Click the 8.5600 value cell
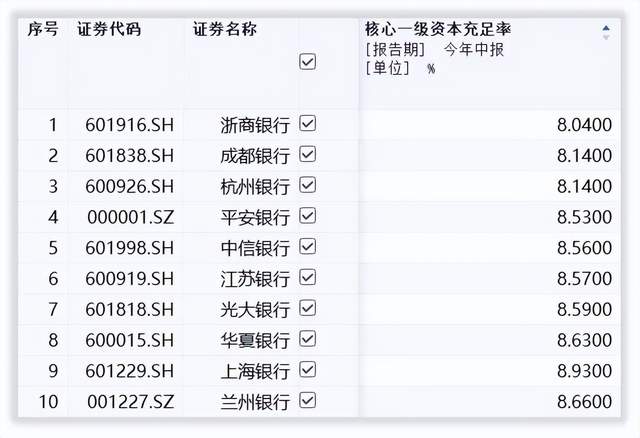Screen dimensions: 640x438 584,248
